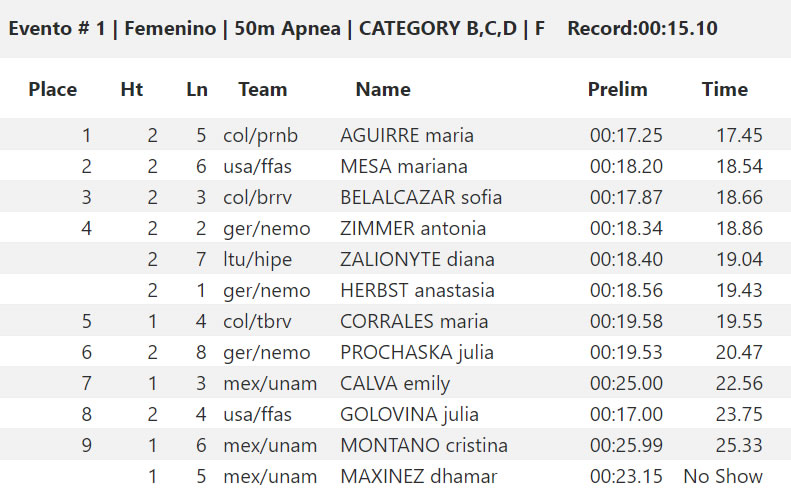Screen dimensions: 791x503
Task: Click the ZIMMER antonia name
Action: [x=413, y=229]
